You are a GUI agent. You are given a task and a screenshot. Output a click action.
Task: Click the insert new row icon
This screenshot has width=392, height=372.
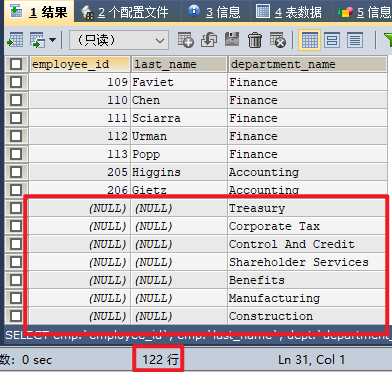point(185,40)
